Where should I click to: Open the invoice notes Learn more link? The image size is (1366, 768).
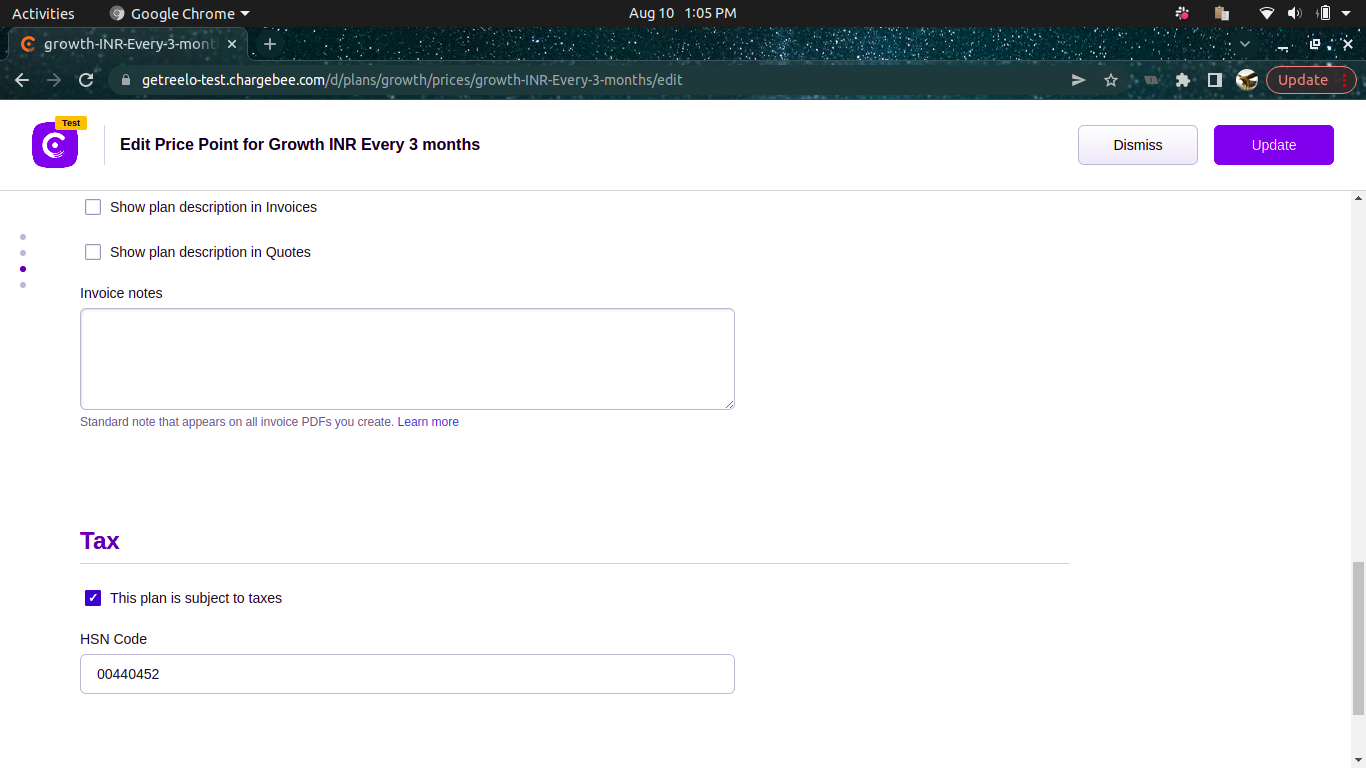[x=428, y=421]
